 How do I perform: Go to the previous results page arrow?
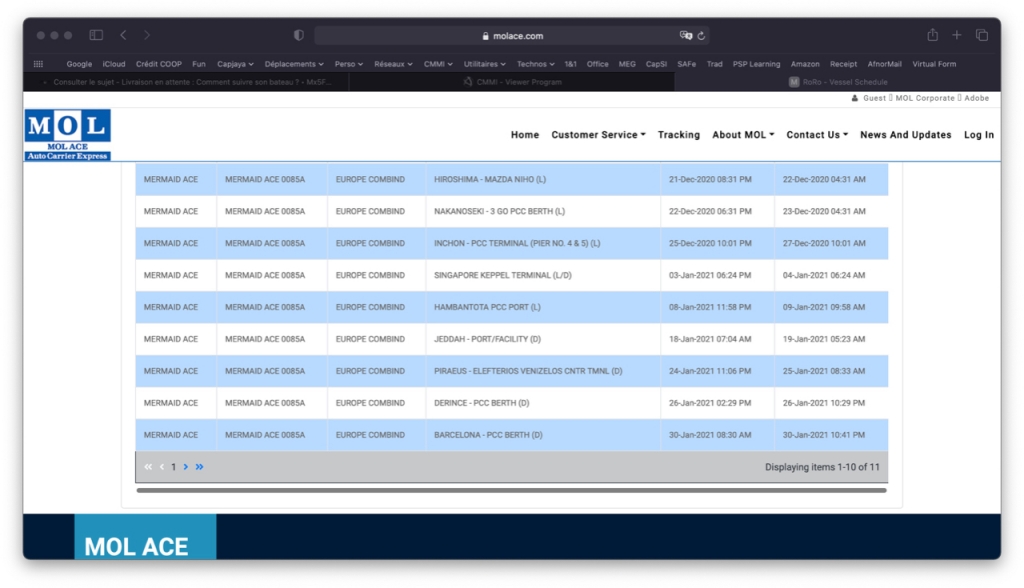click(161, 467)
